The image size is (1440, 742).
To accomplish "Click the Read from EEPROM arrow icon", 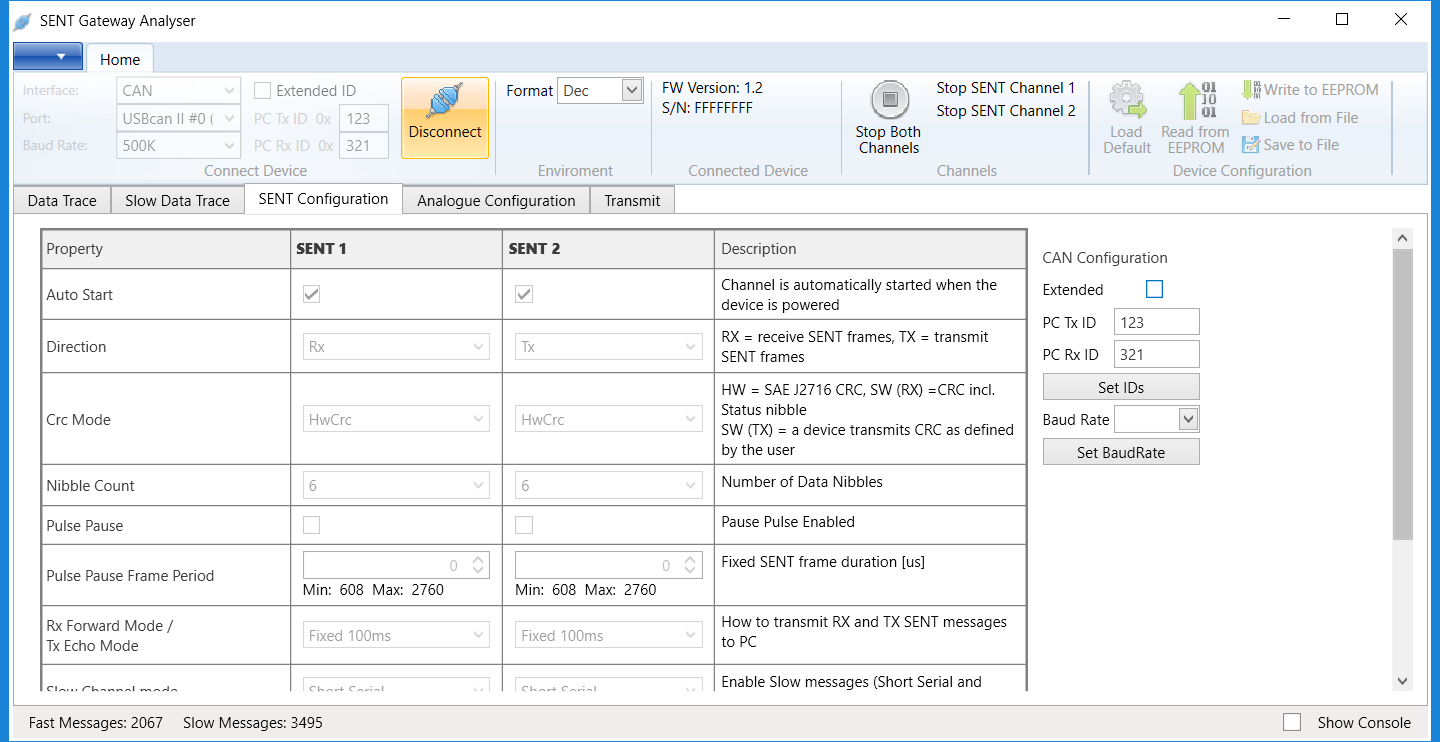I will (1194, 103).
